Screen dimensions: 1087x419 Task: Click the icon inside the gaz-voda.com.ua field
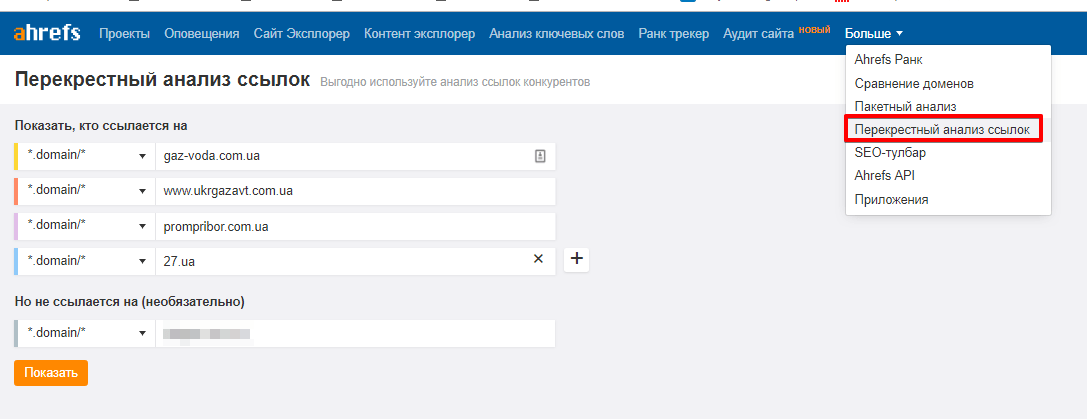point(540,156)
